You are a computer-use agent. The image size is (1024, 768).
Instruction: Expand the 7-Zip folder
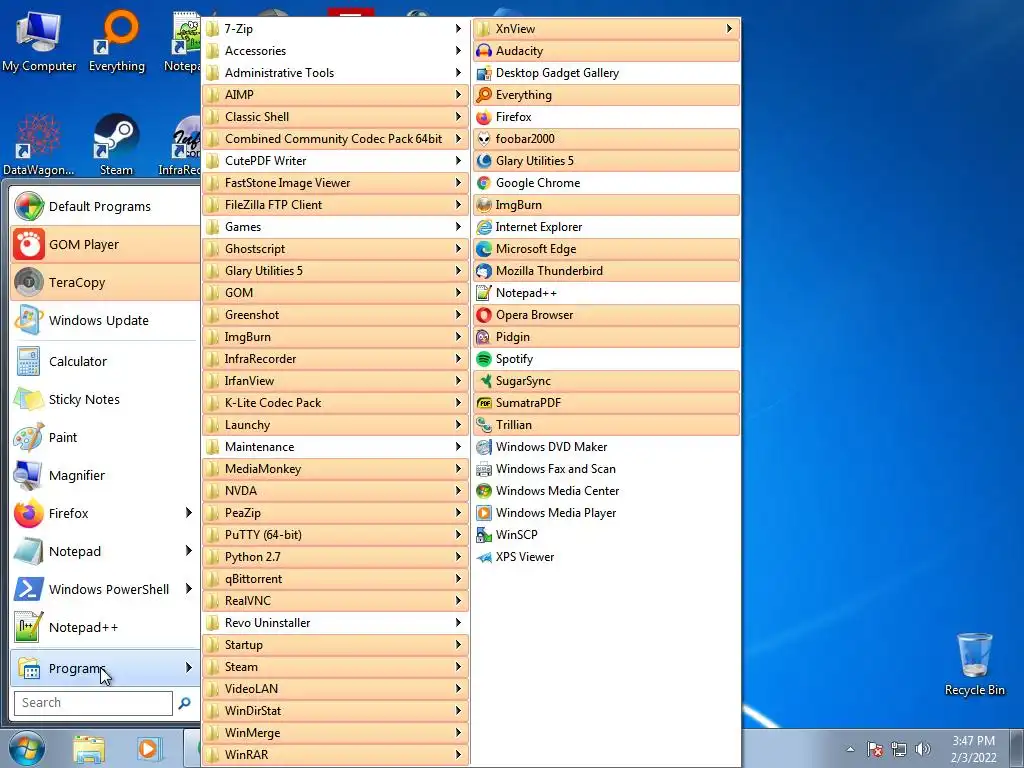tap(335, 29)
